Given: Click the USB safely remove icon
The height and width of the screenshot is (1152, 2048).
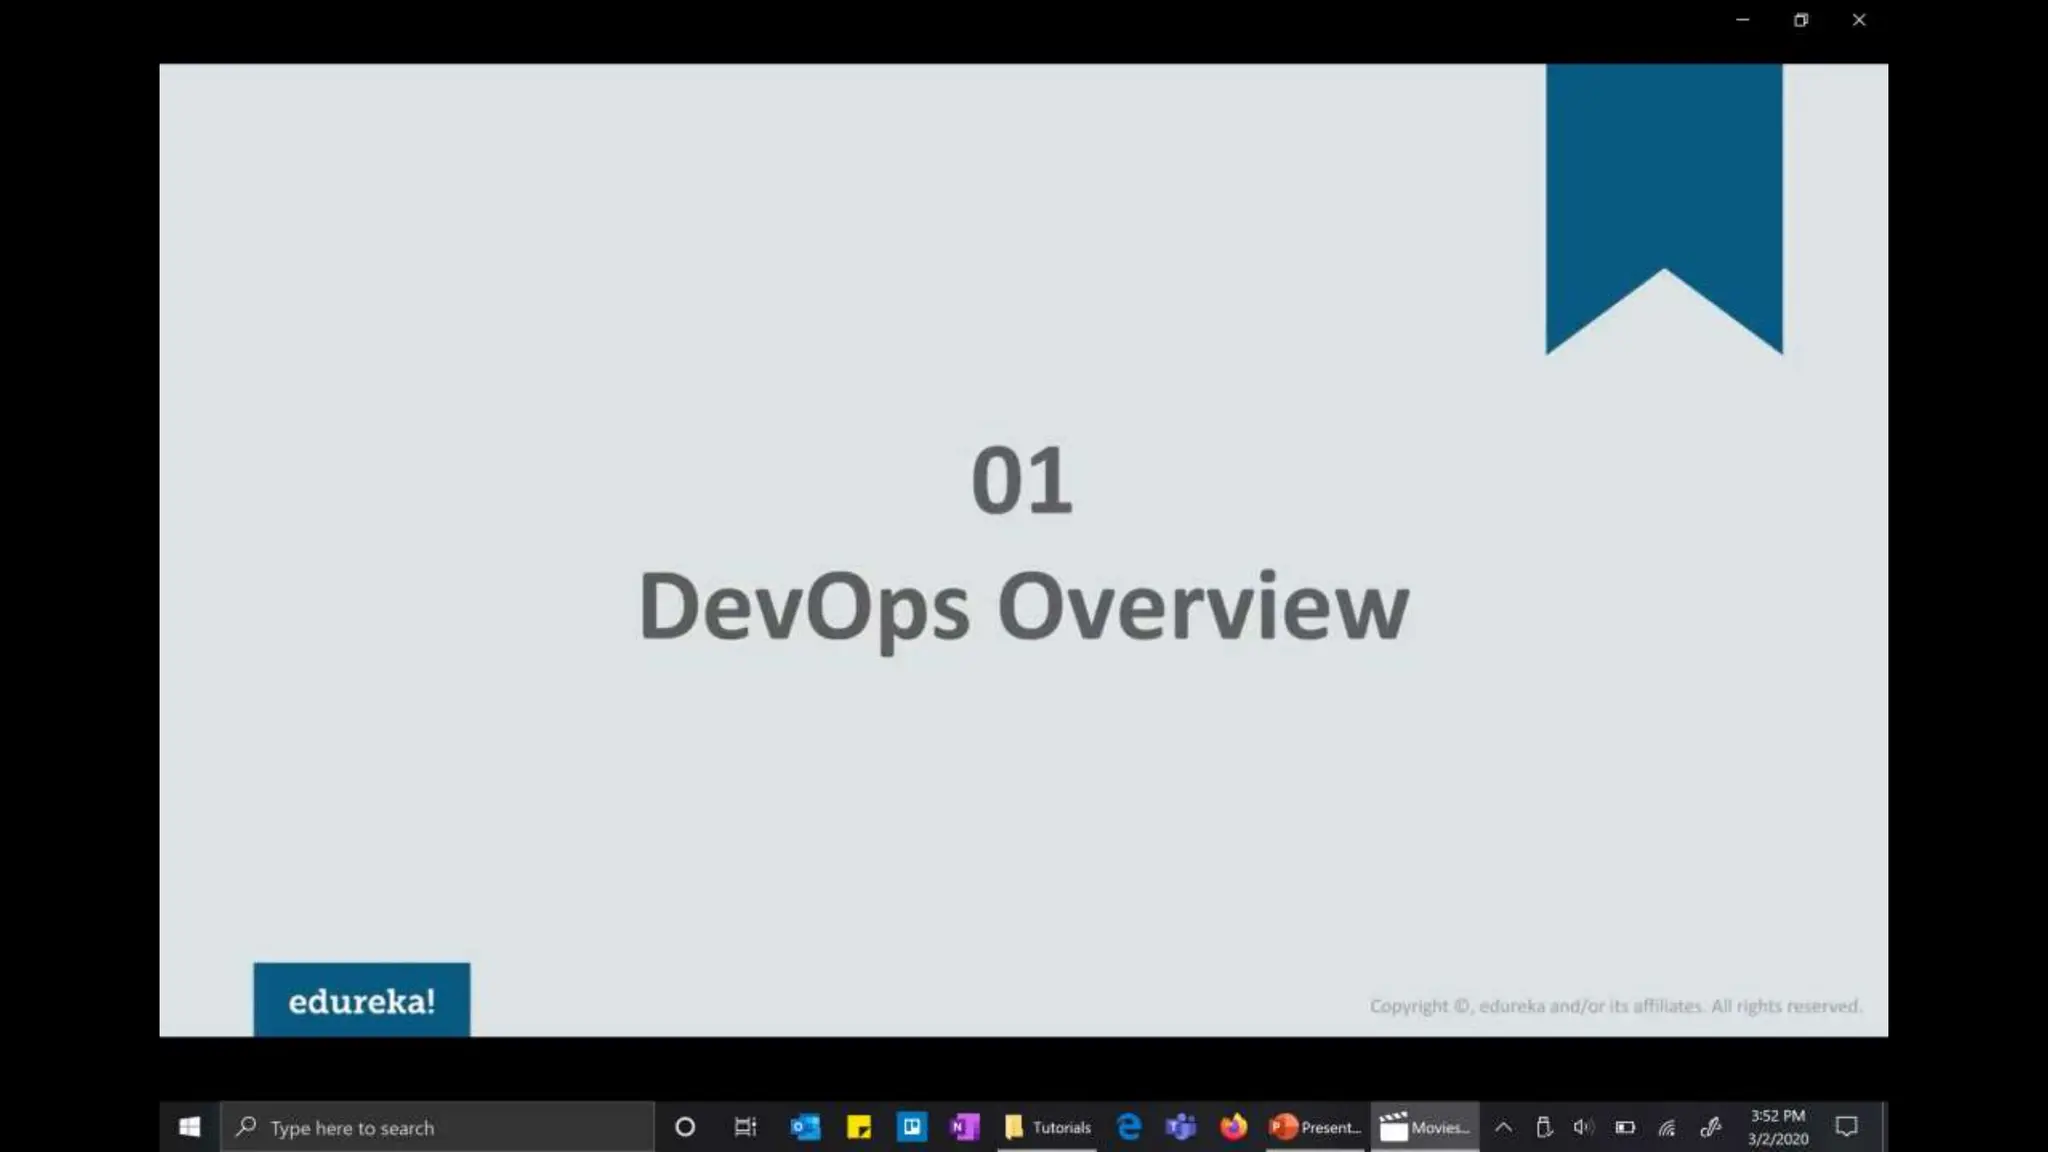Looking at the screenshot, I should [1544, 1127].
